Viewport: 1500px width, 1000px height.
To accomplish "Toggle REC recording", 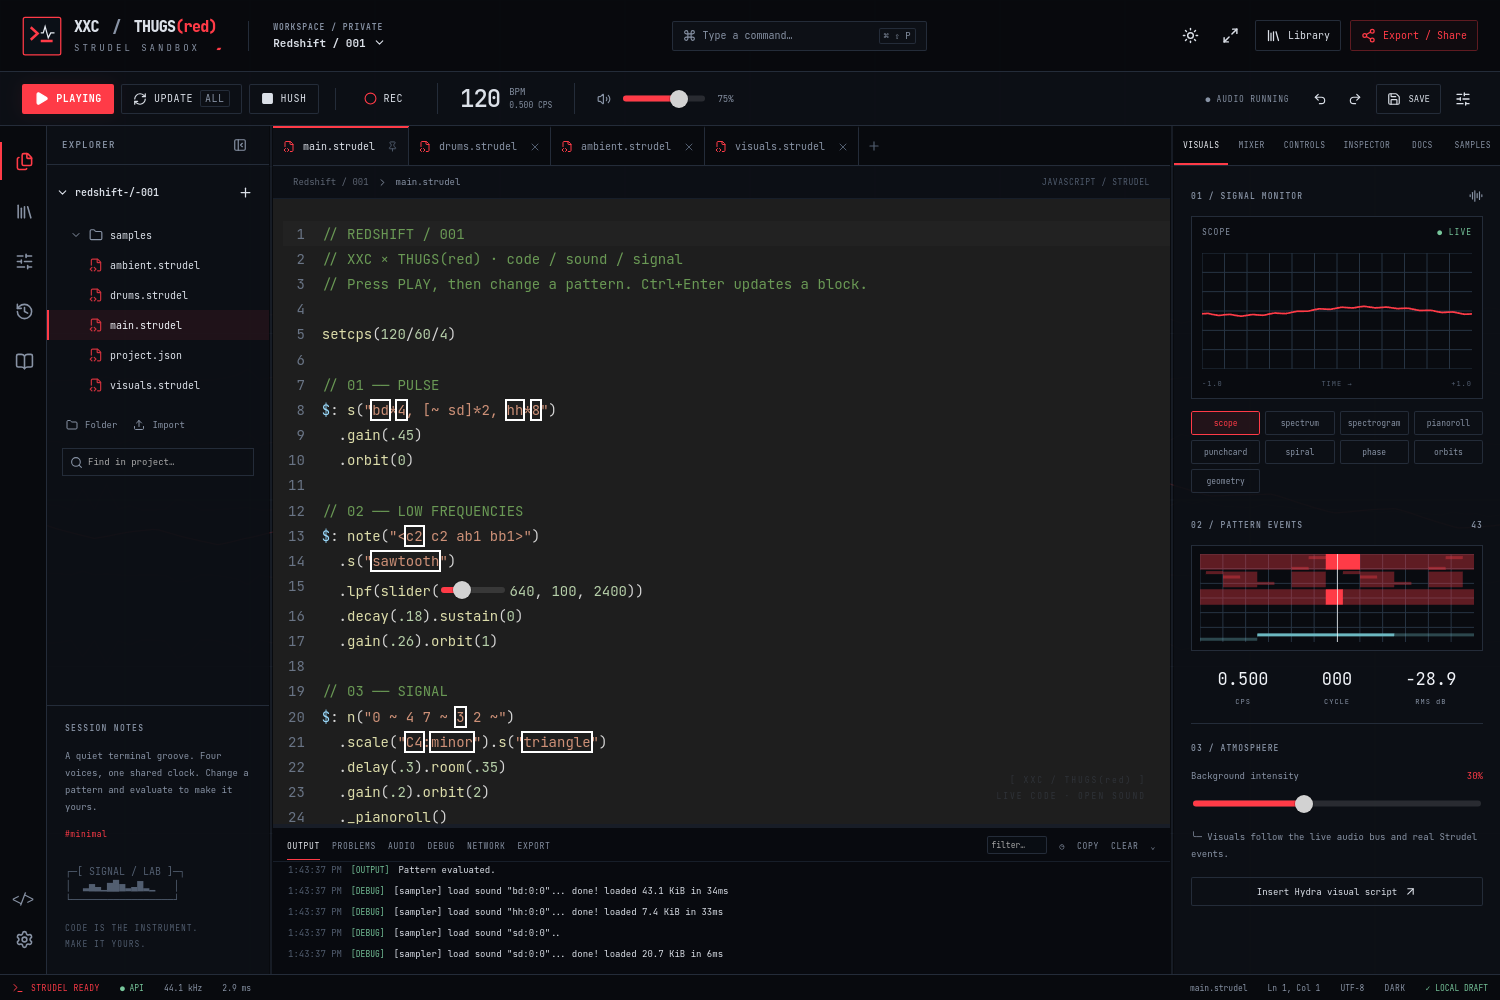I will coord(383,99).
